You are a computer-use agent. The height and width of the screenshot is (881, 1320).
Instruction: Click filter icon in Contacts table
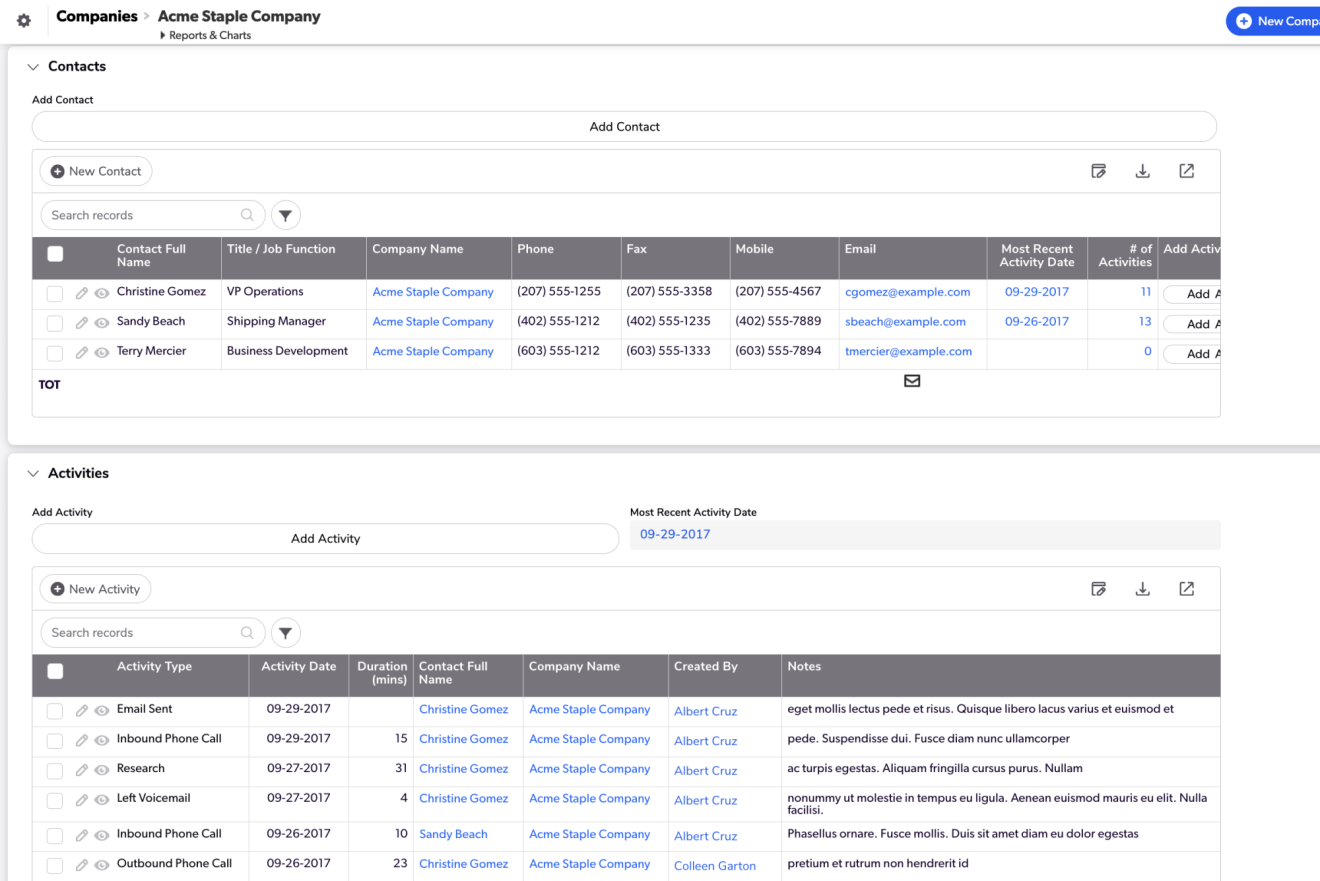coord(285,215)
